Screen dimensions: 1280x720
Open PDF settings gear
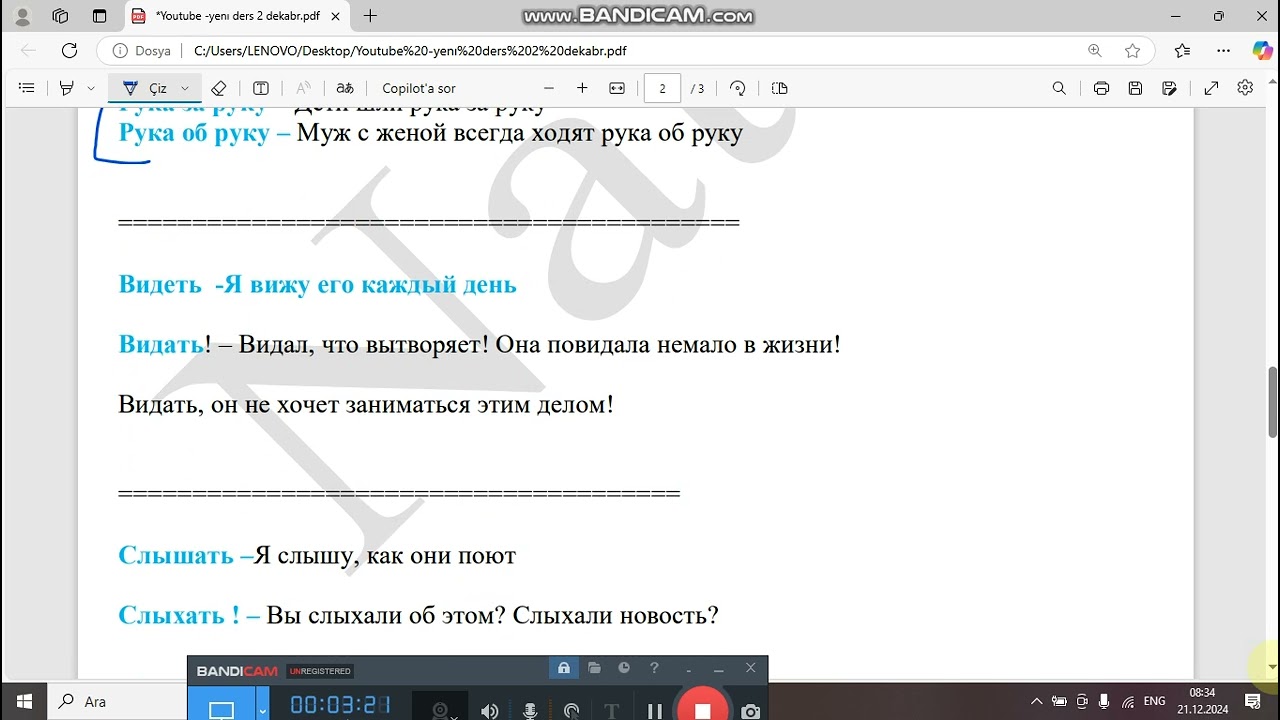click(1245, 88)
